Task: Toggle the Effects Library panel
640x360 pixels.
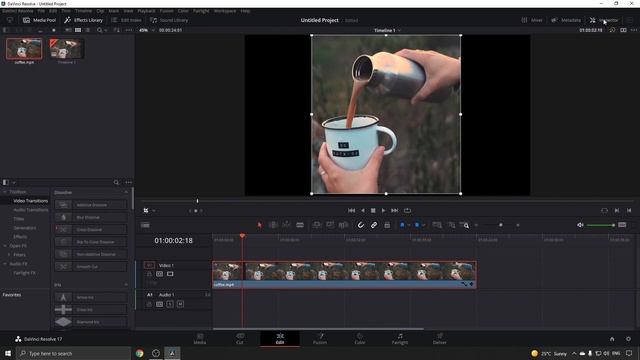Action: [x=84, y=20]
